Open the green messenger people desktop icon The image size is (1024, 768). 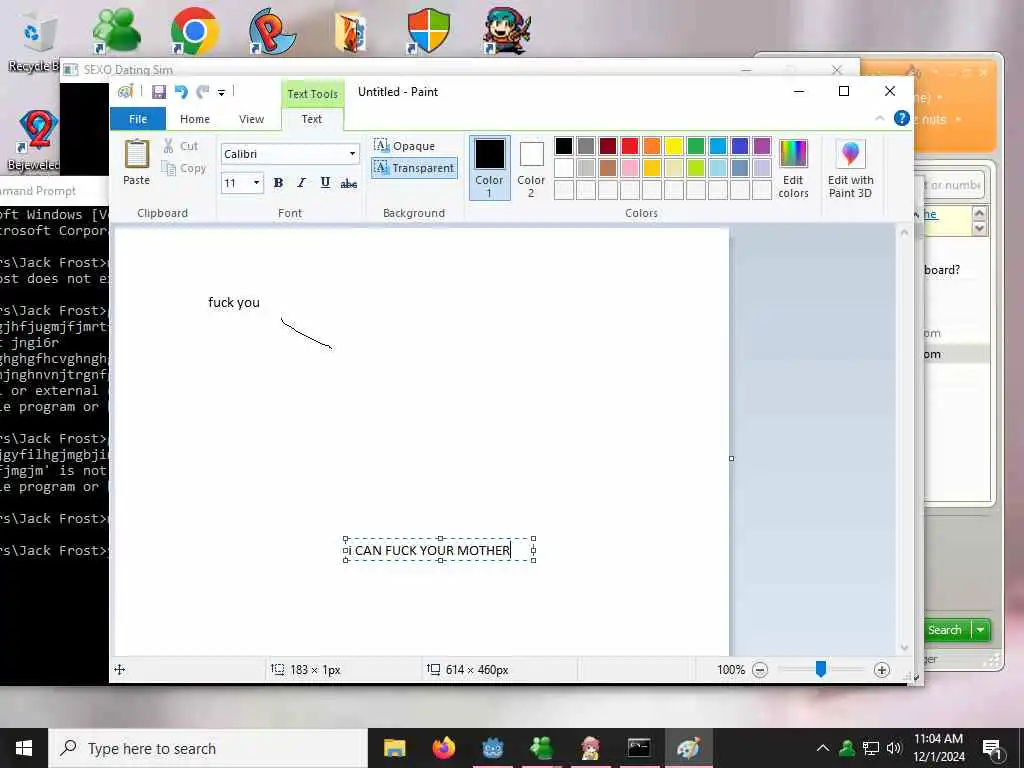(x=116, y=31)
